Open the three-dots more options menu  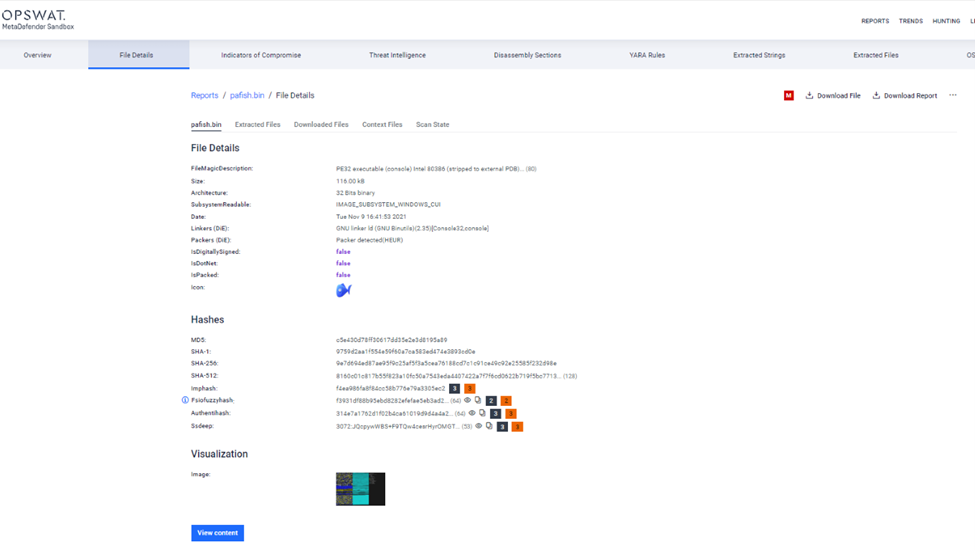(953, 96)
